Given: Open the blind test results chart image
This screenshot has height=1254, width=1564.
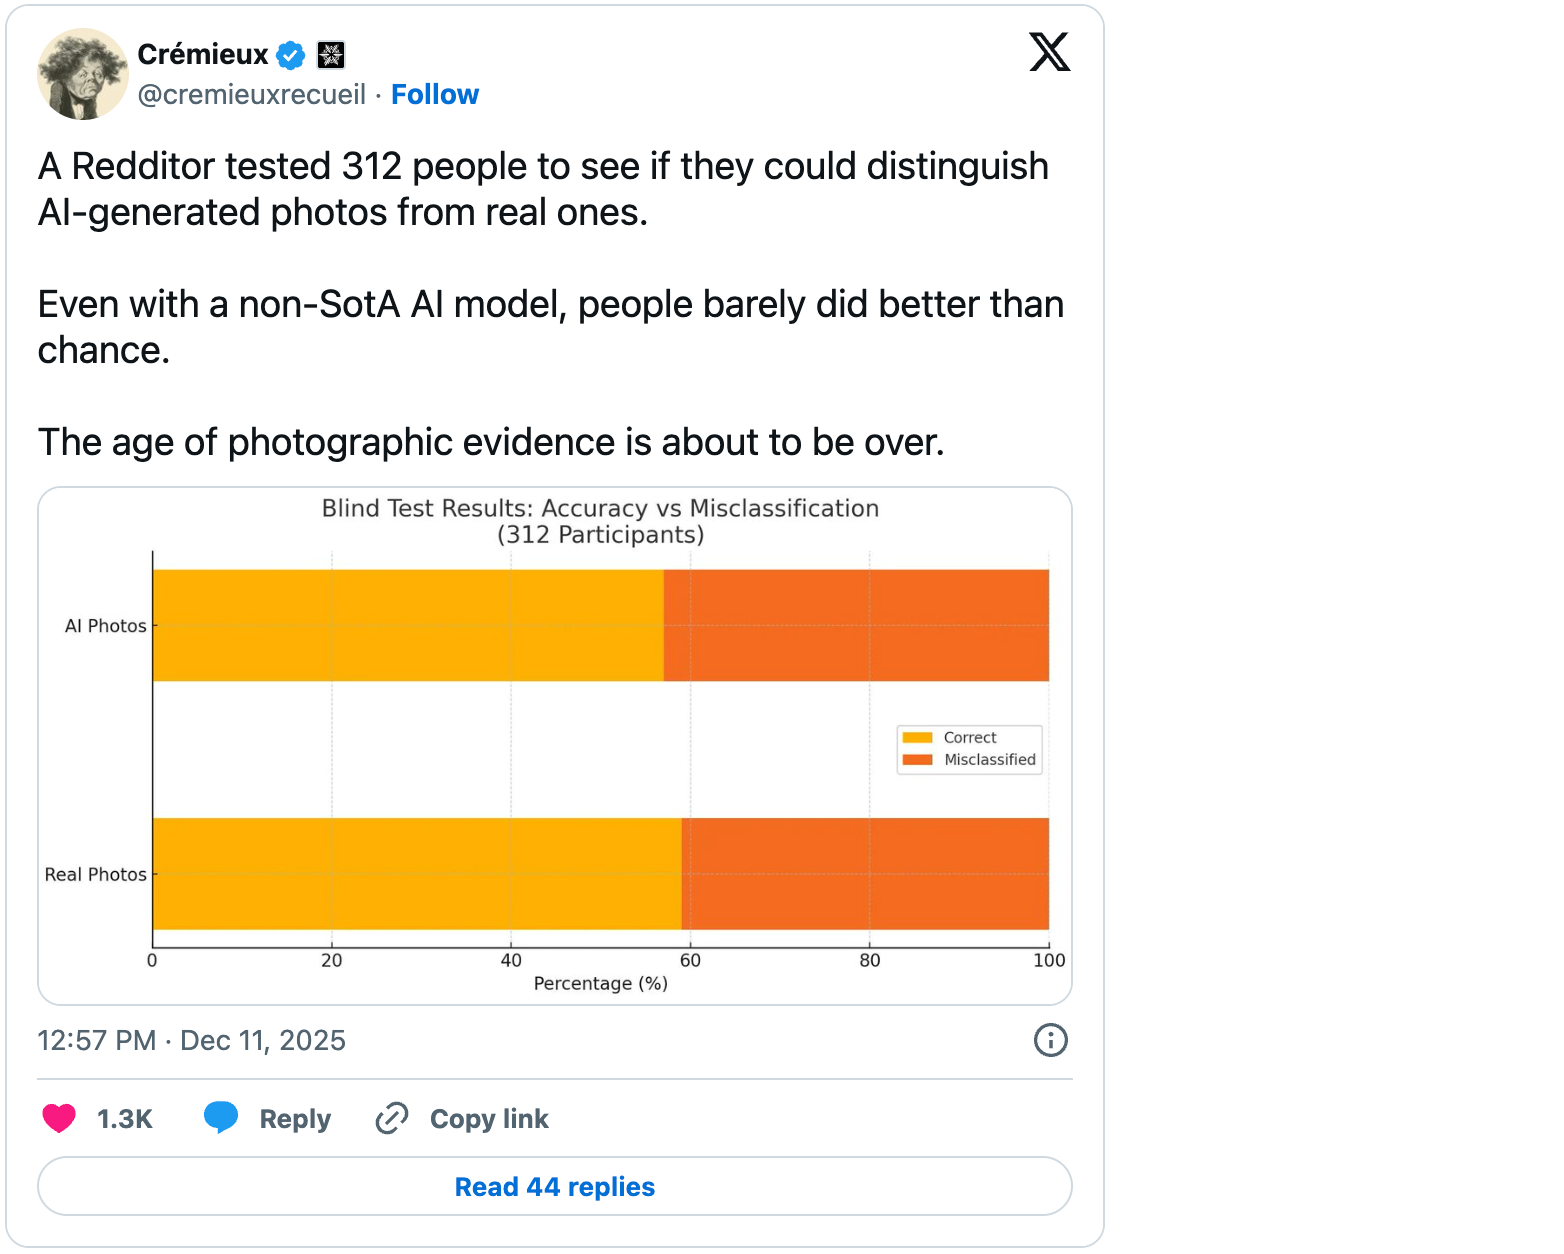Looking at the screenshot, I should click(x=555, y=746).
